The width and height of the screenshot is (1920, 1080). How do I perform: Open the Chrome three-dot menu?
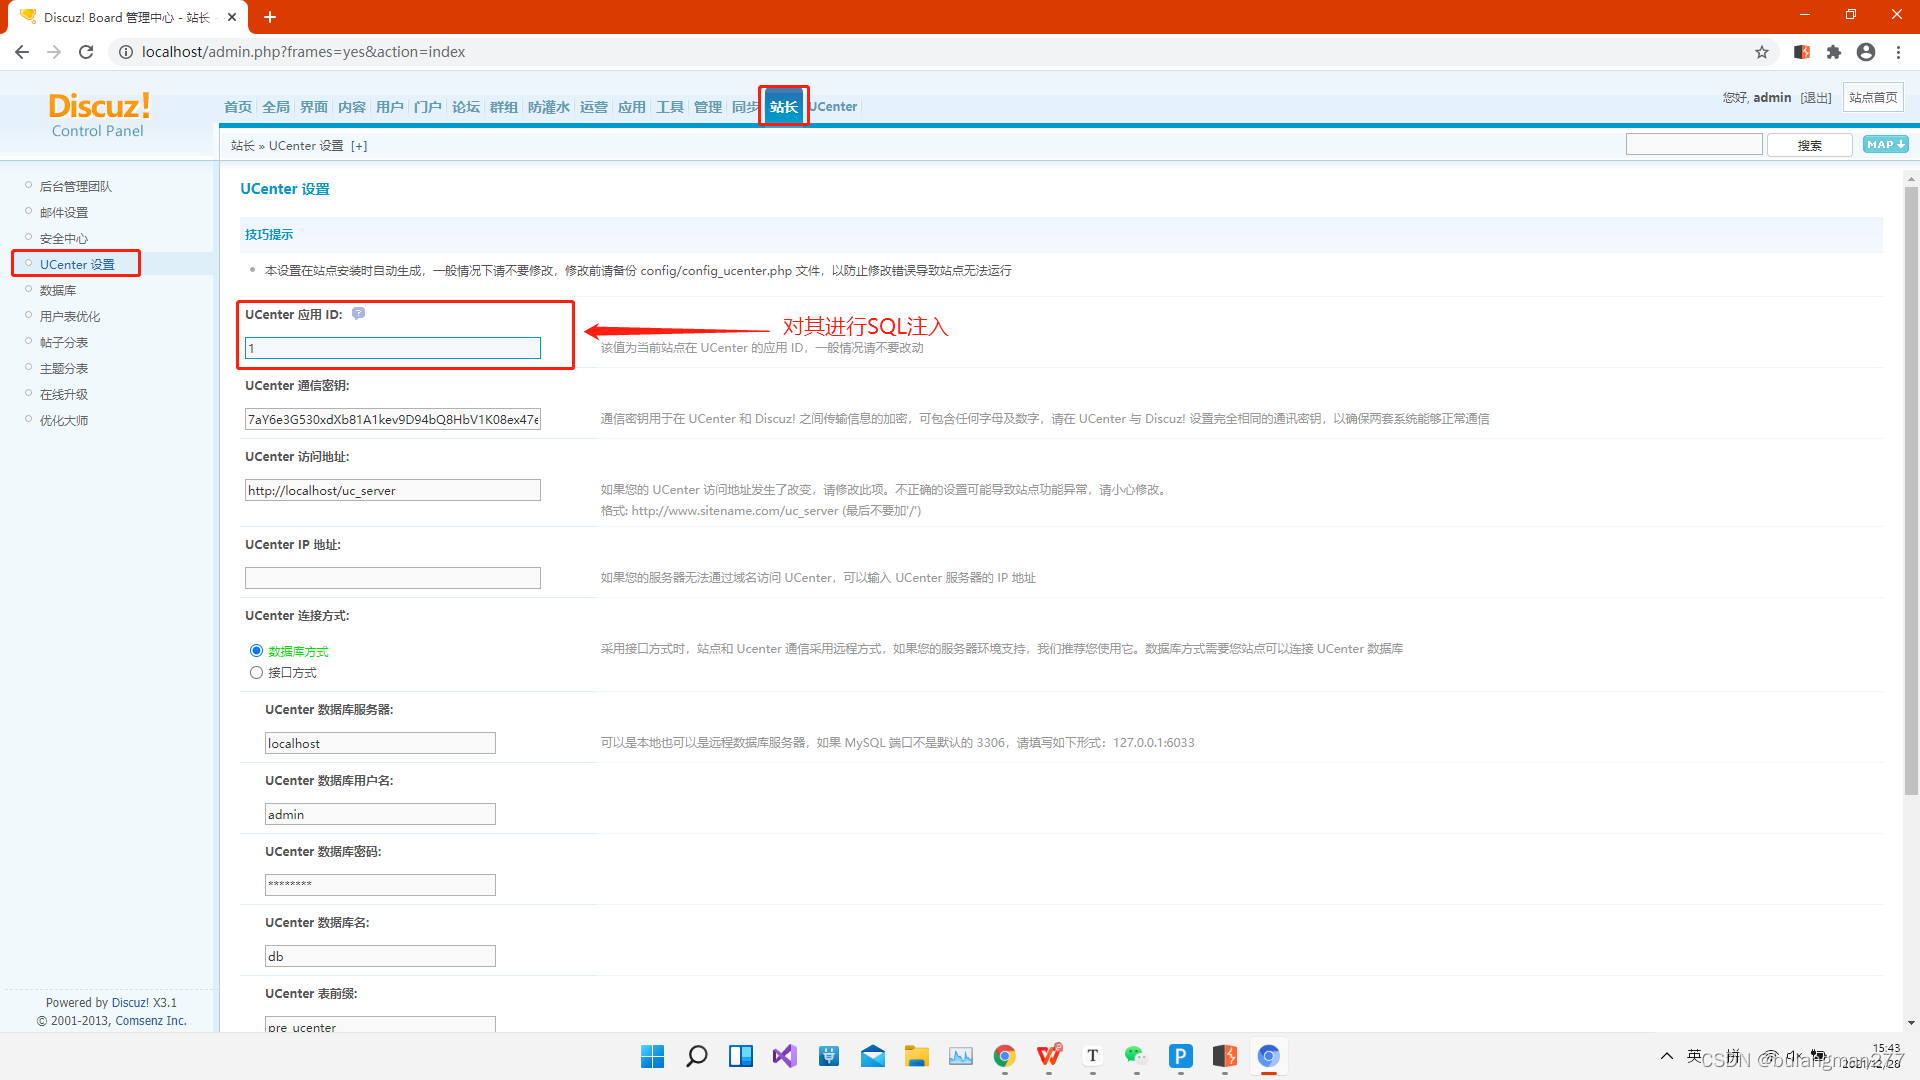(1898, 52)
